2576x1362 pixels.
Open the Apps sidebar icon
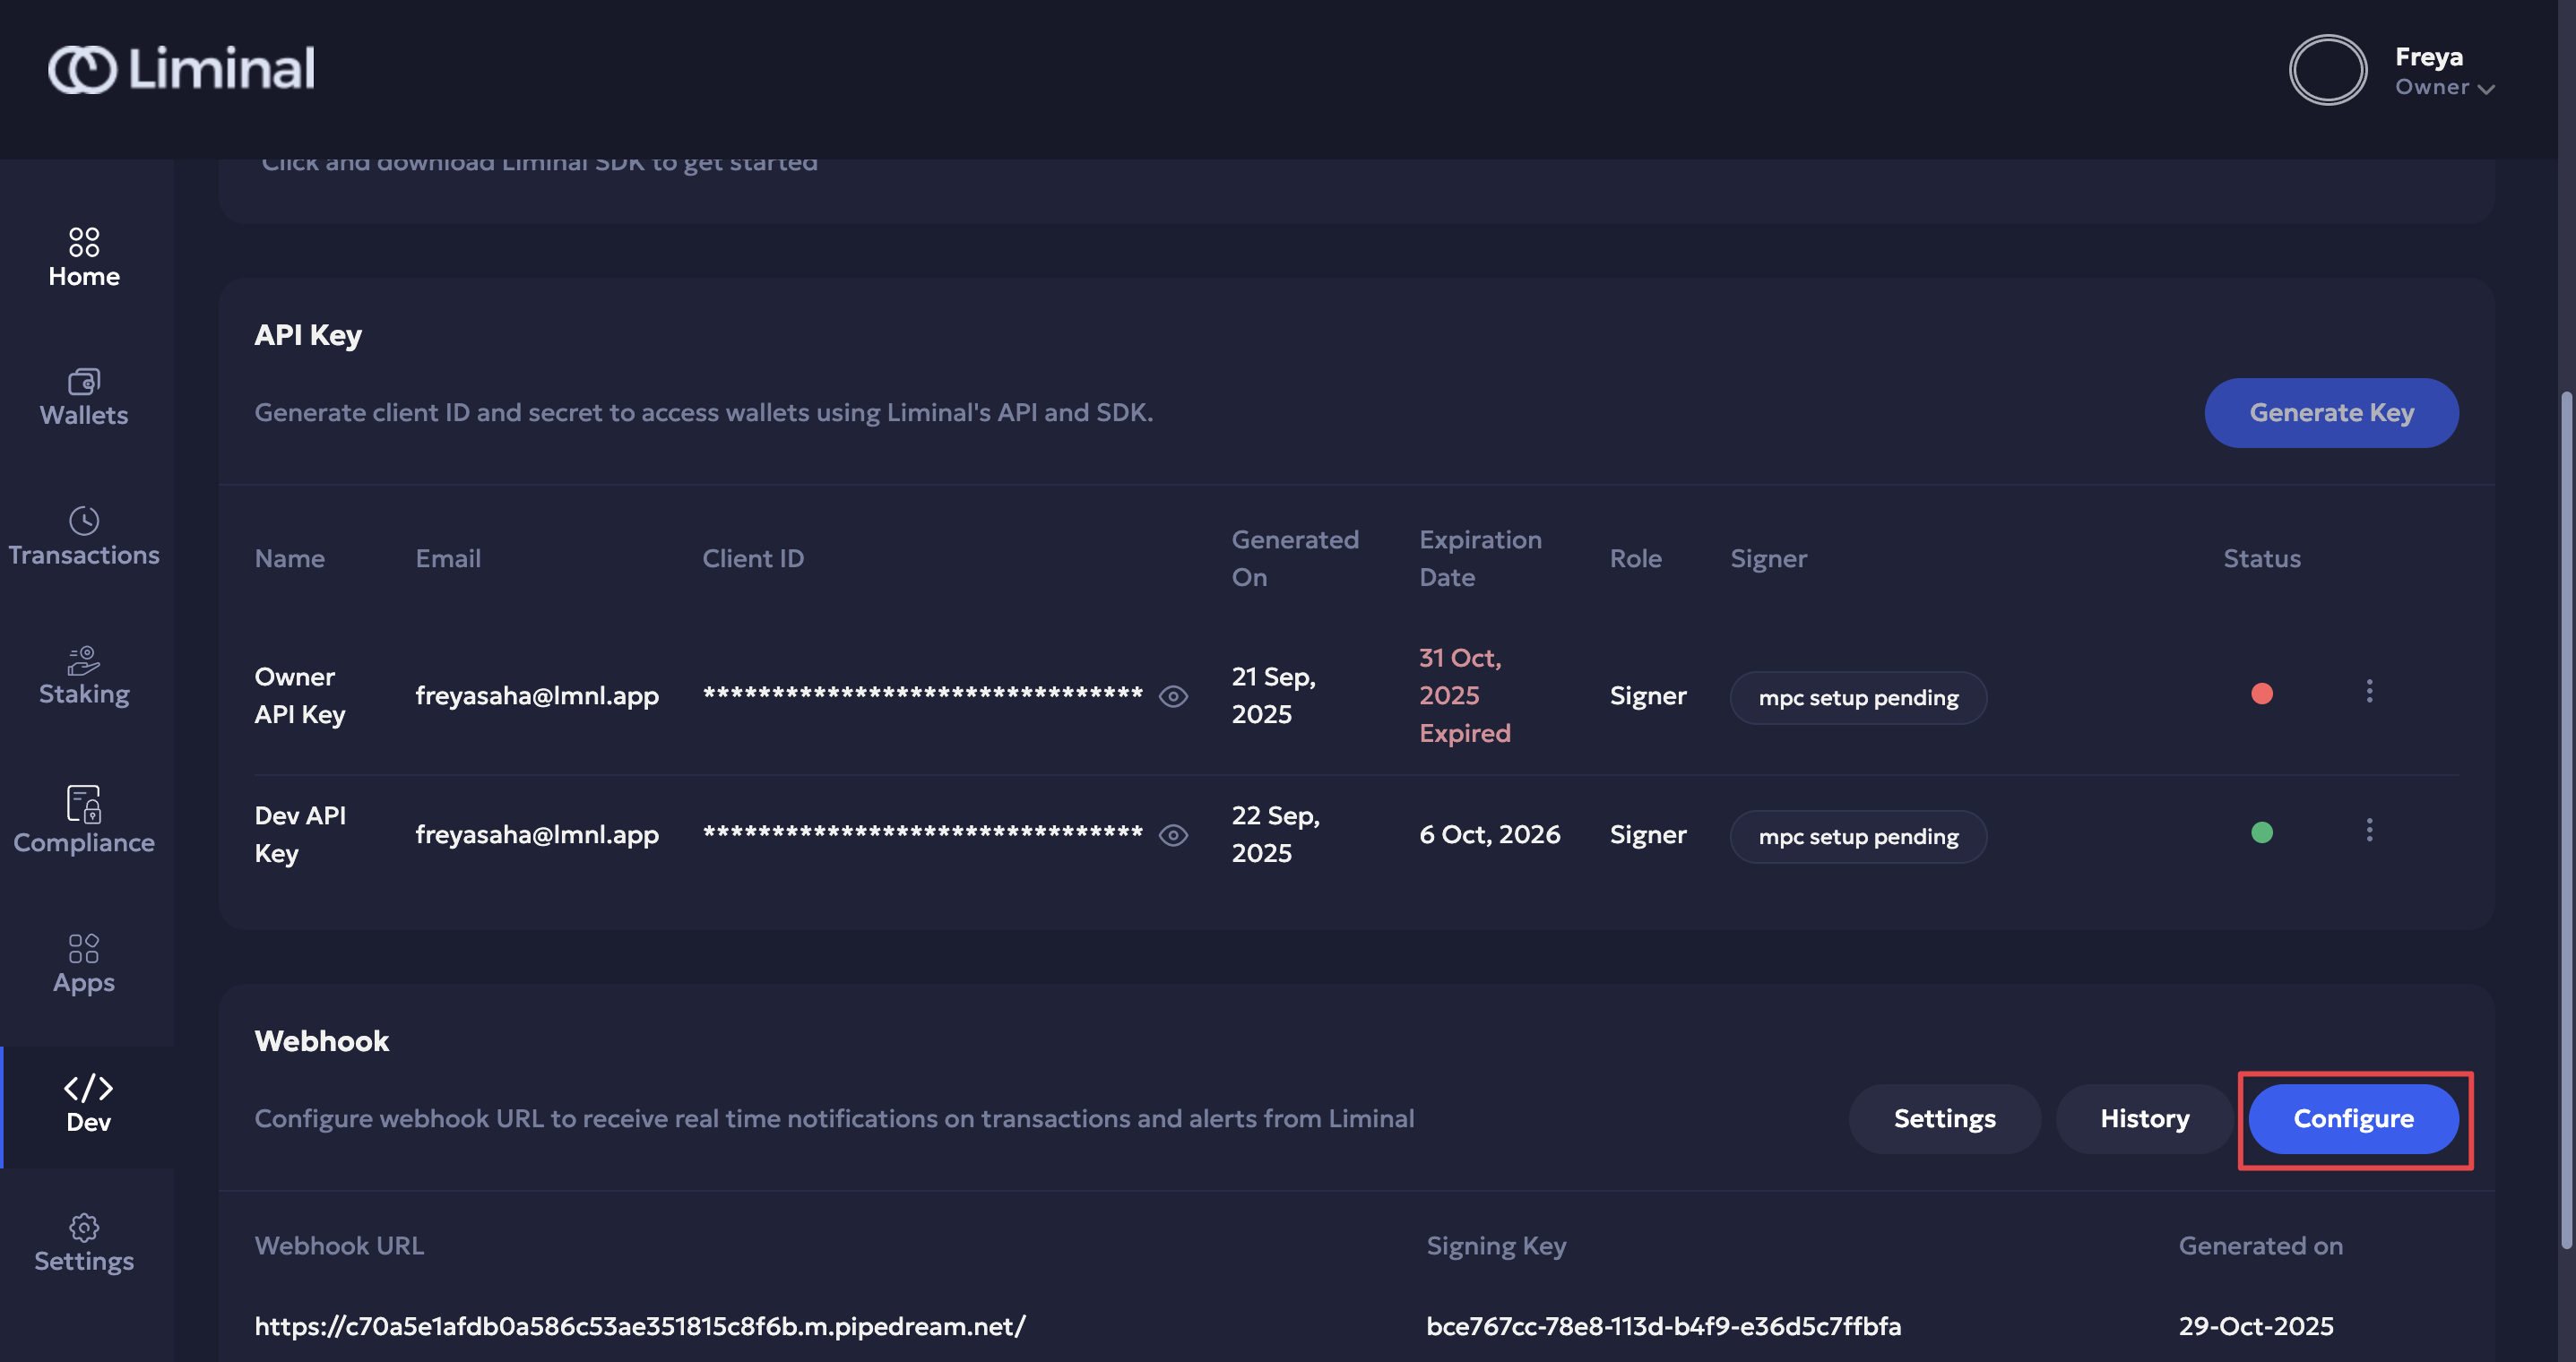pos(84,948)
